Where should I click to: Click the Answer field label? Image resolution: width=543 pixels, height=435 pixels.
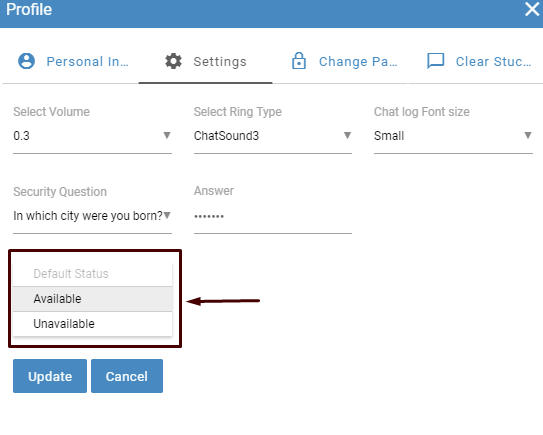pos(214,191)
